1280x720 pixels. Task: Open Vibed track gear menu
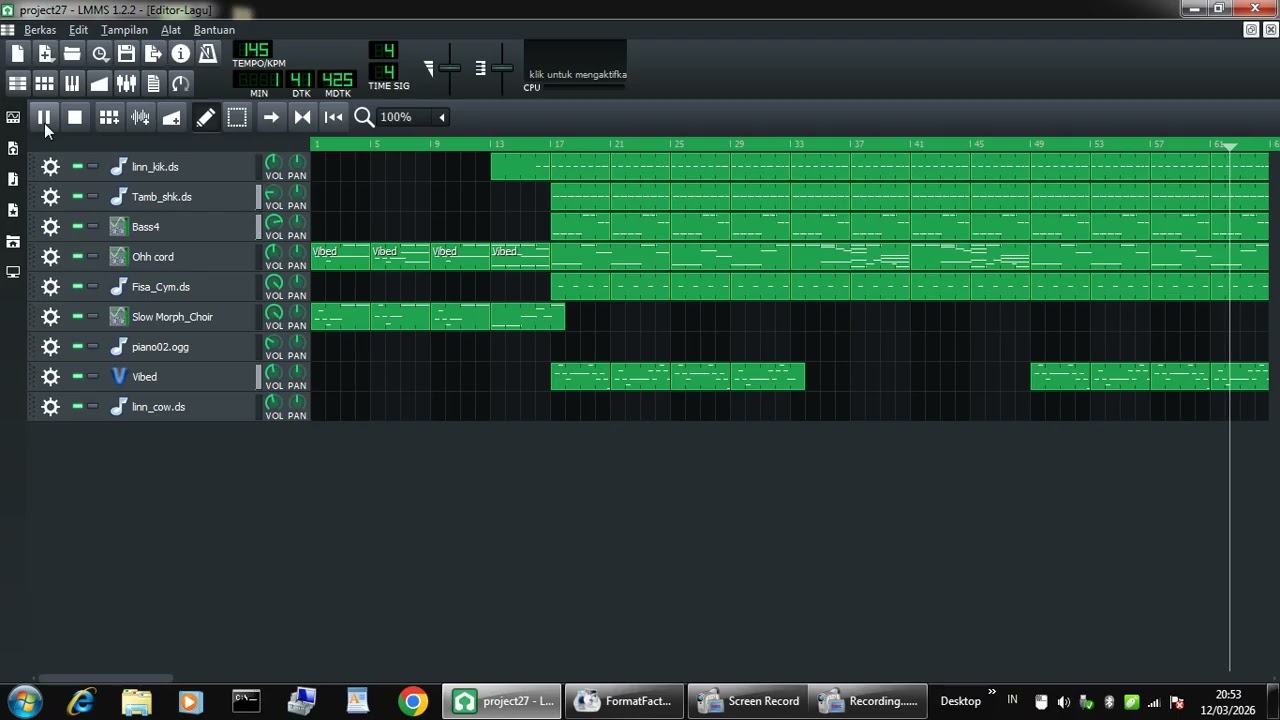(50, 377)
